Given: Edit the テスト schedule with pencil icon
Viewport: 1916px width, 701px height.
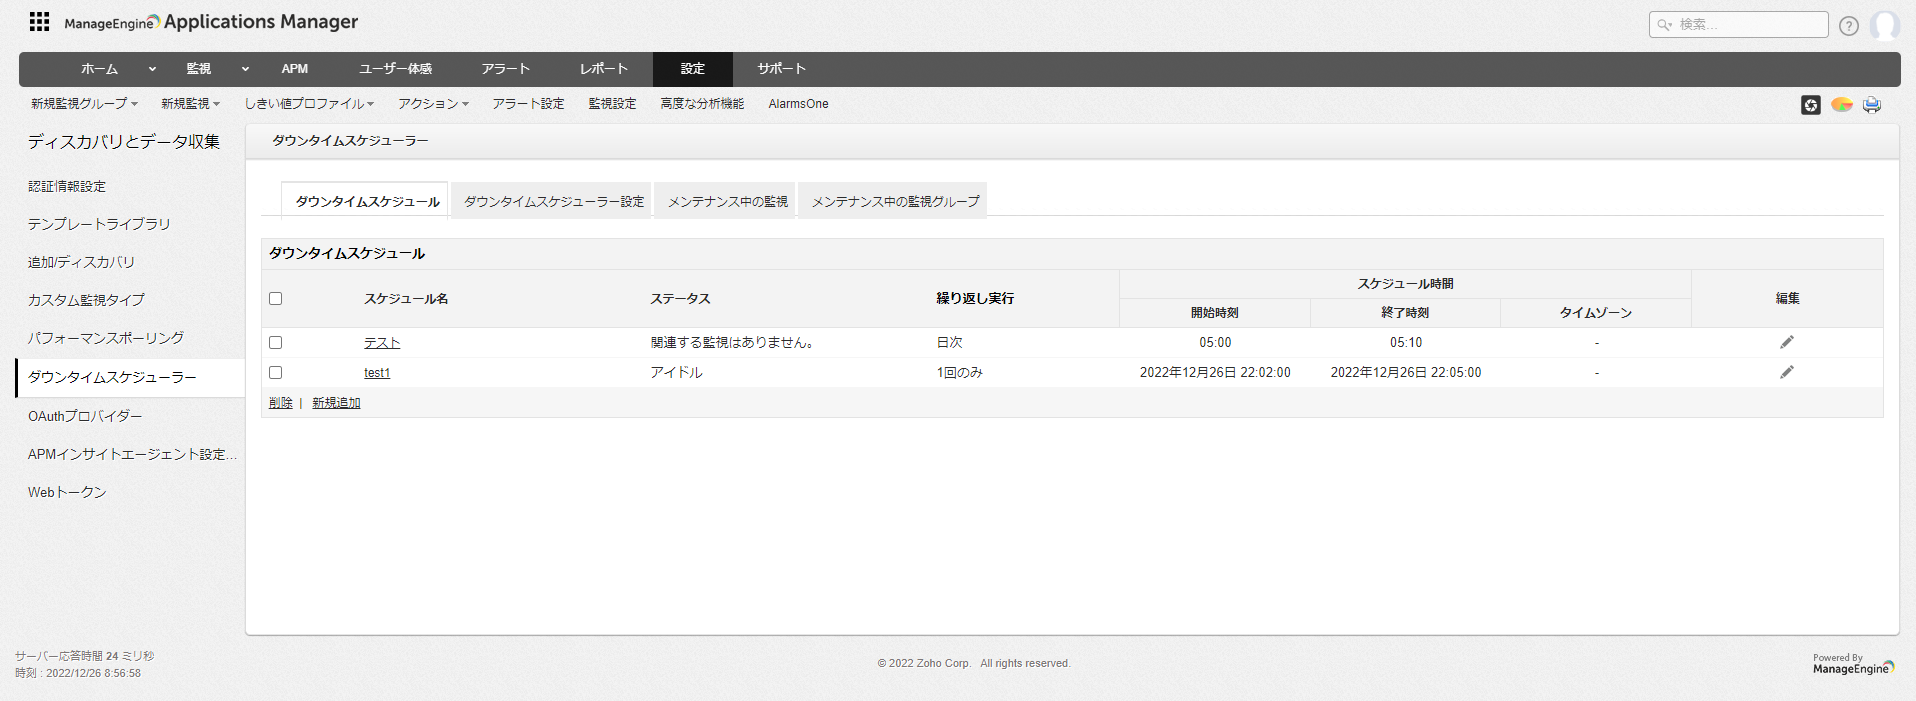Looking at the screenshot, I should [x=1786, y=343].
